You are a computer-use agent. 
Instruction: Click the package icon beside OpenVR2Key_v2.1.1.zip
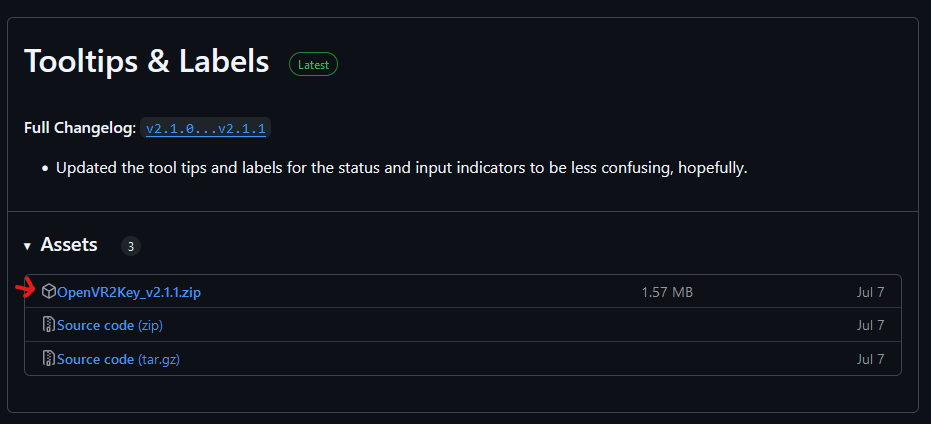(49, 292)
